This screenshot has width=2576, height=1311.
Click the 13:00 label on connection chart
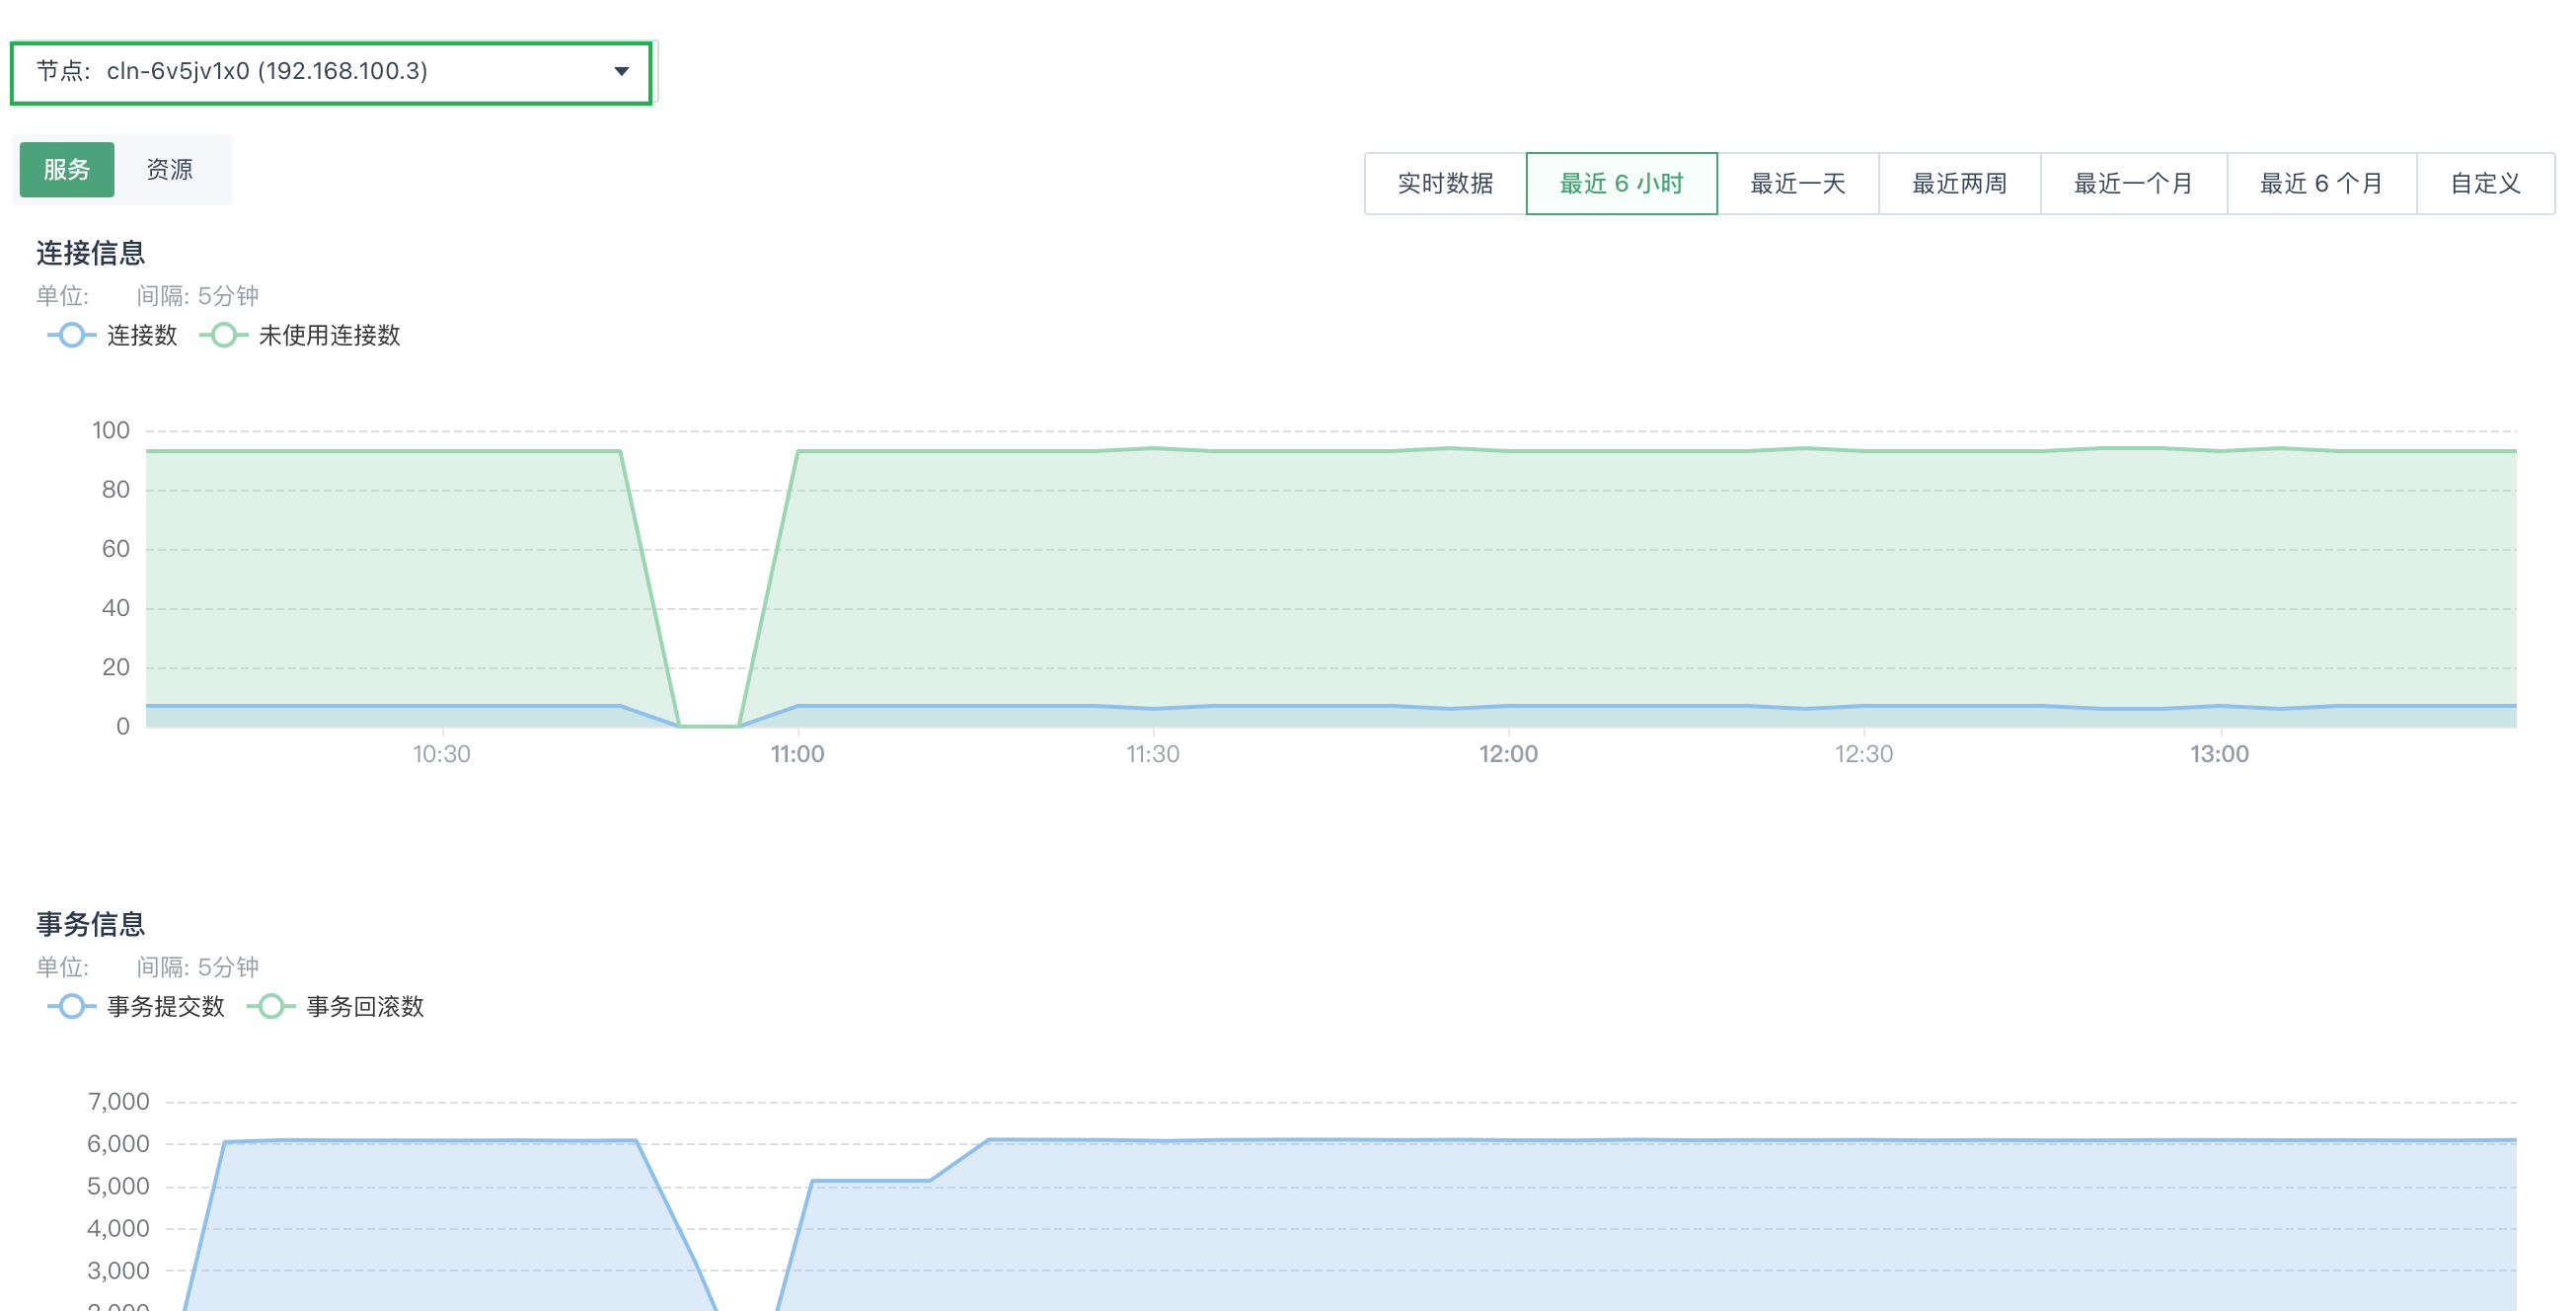pos(2219,754)
